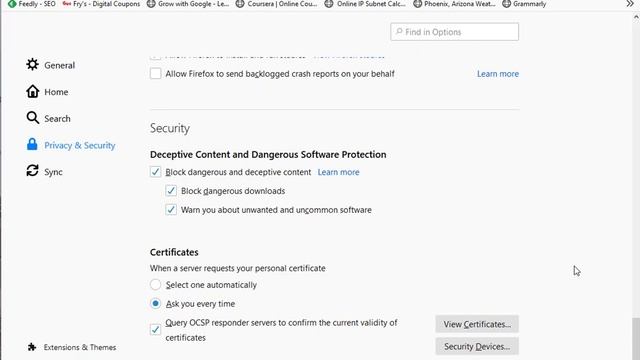This screenshot has height=360, width=640.
Task: Open Fry's - Digital Coupons bookmark
Action: 101,4
